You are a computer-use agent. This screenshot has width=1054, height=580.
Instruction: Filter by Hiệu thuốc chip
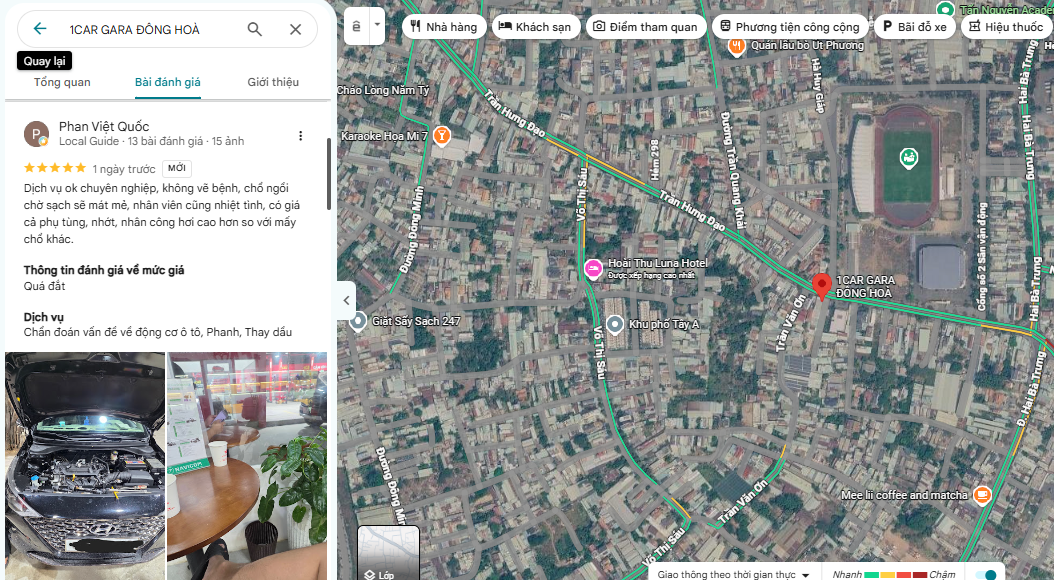(x=1006, y=27)
